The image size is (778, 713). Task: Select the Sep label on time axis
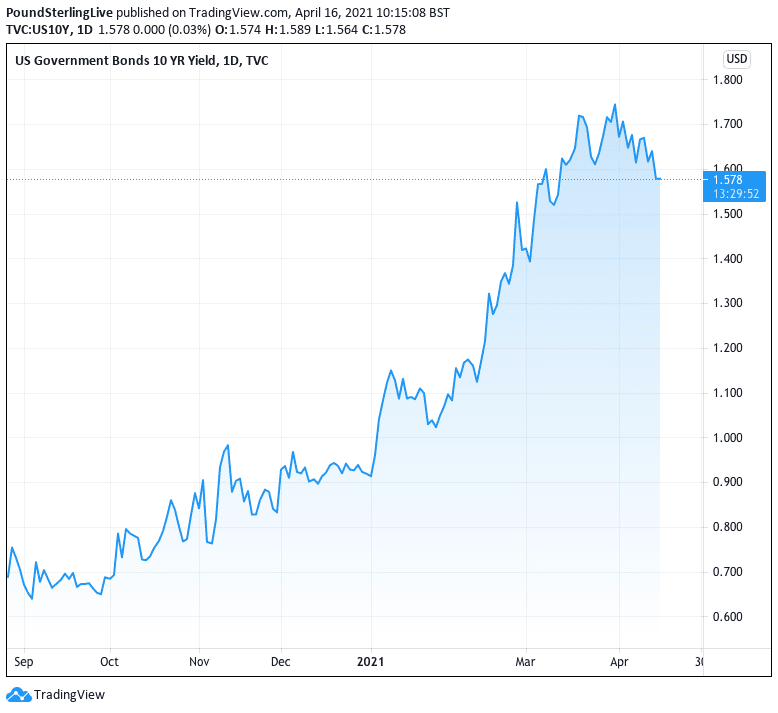pos(20,661)
